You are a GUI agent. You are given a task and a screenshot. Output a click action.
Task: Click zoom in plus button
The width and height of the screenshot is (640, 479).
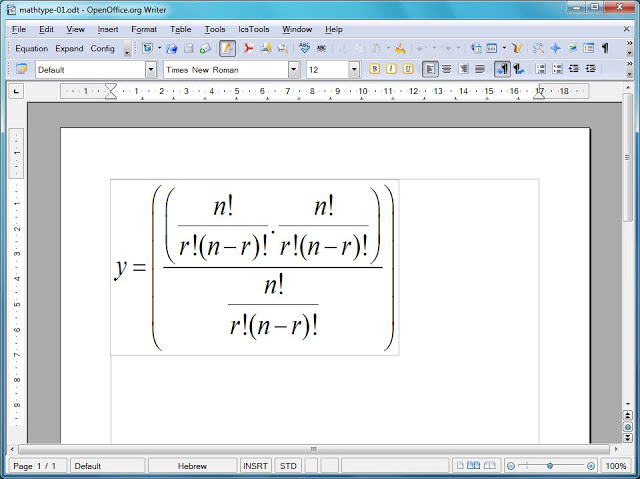coord(591,466)
